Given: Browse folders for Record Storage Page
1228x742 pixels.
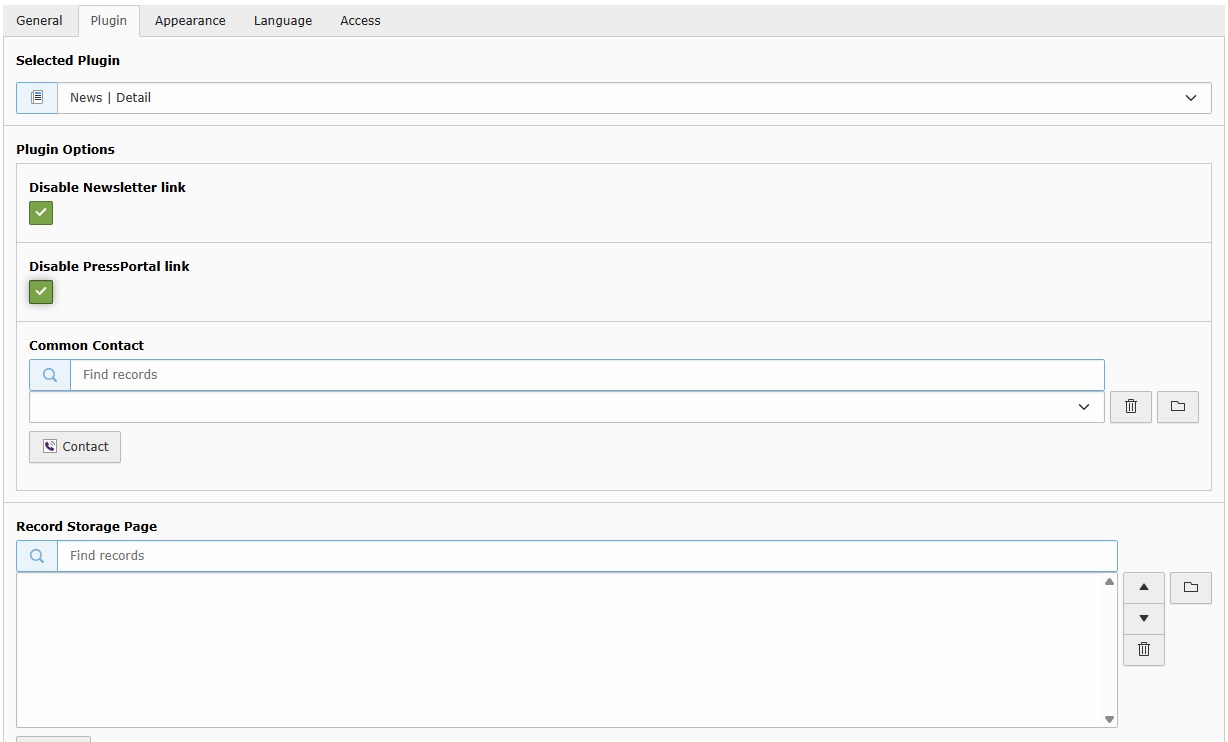Looking at the screenshot, I should tap(1190, 587).
